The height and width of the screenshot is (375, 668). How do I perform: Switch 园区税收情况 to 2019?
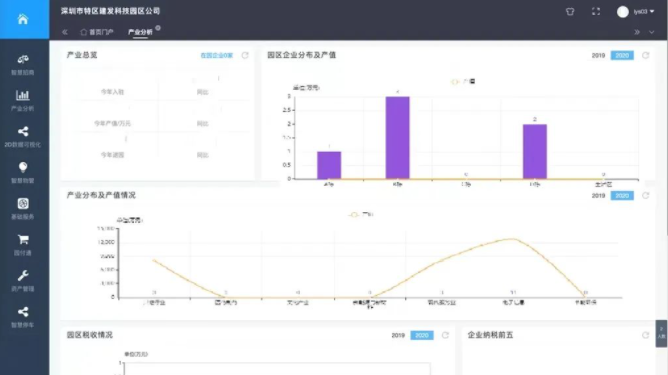(x=398, y=335)
